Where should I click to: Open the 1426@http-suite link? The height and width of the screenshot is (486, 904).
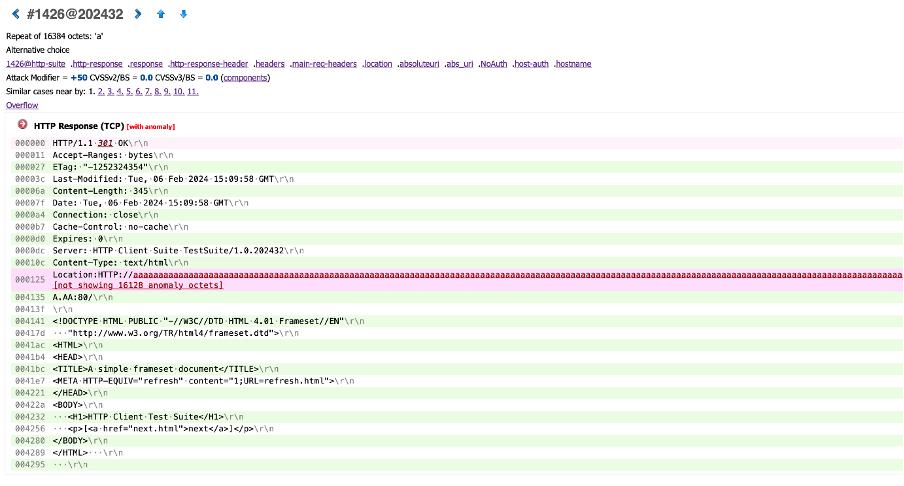pyautogui.click(x=36, y=64)
